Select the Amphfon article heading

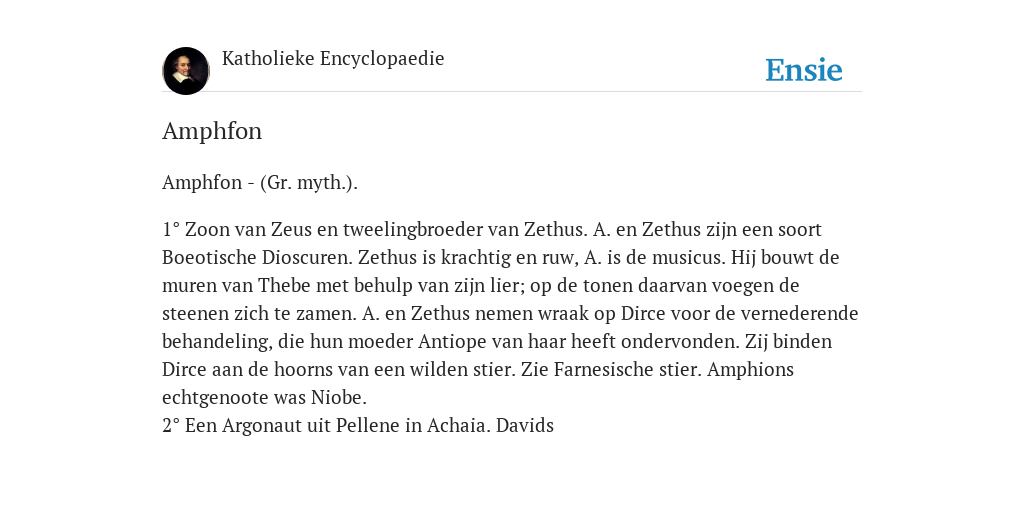pyautogui.click(x=212, y=131)
